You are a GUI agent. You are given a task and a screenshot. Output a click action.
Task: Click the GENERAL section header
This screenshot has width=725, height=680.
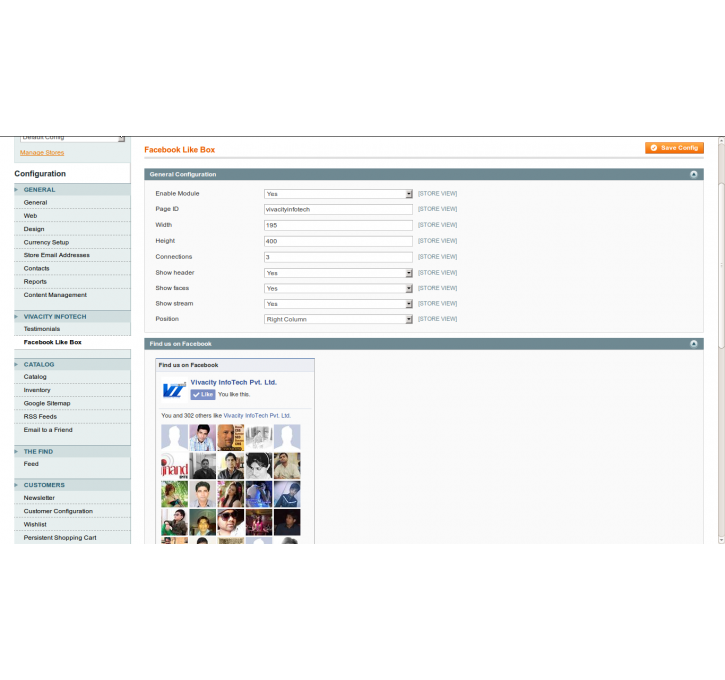(x=72, y=190)
